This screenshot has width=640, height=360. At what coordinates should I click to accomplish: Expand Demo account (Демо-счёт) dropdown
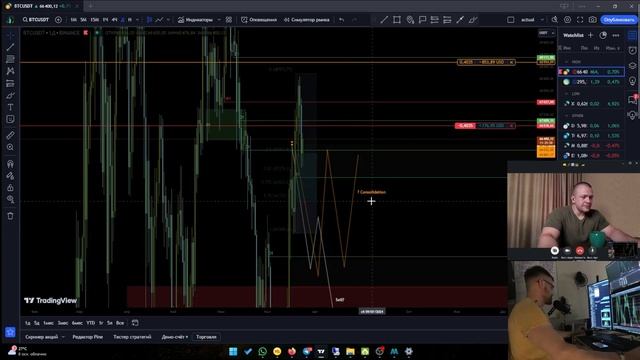tap(175, 337)
